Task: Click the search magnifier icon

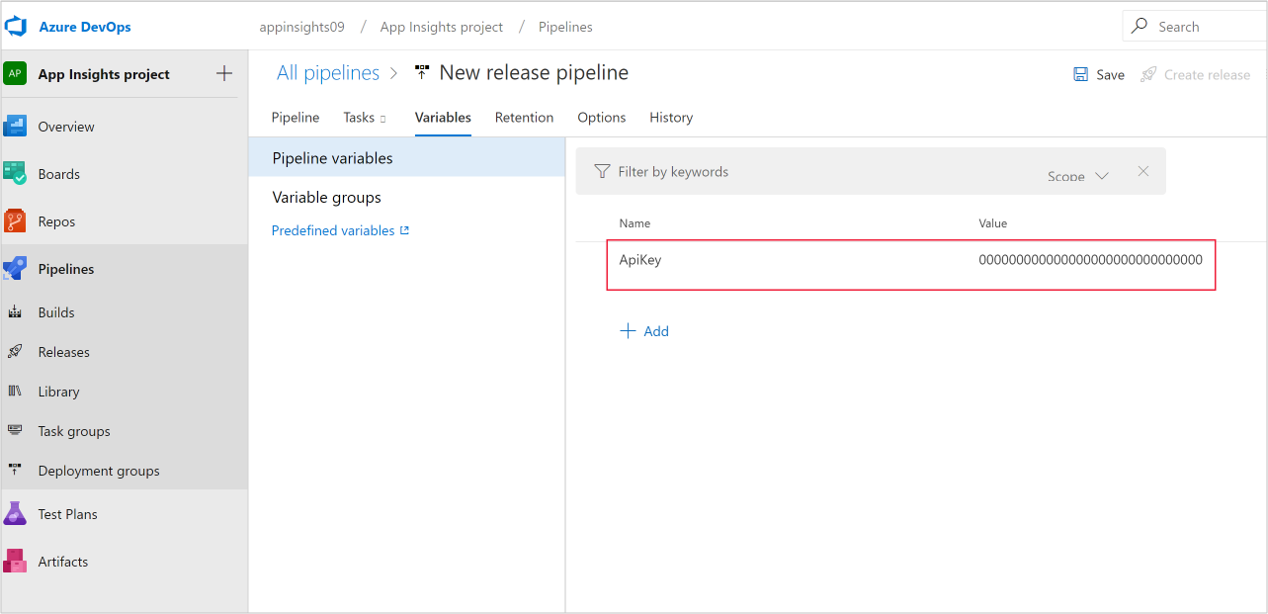Action: 1140,26
